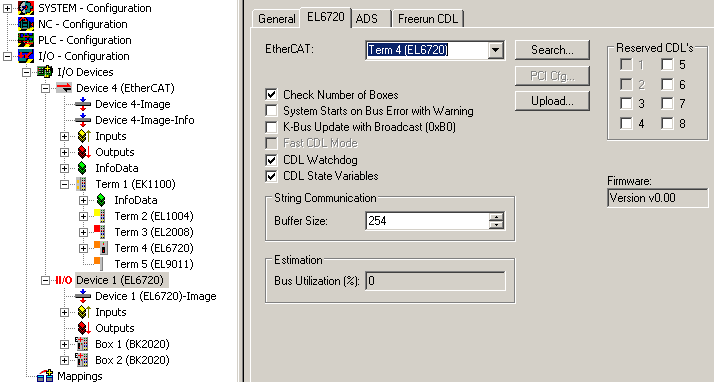
Task: Increase Buffer Size with up arrow
Action: coord(496,217)
